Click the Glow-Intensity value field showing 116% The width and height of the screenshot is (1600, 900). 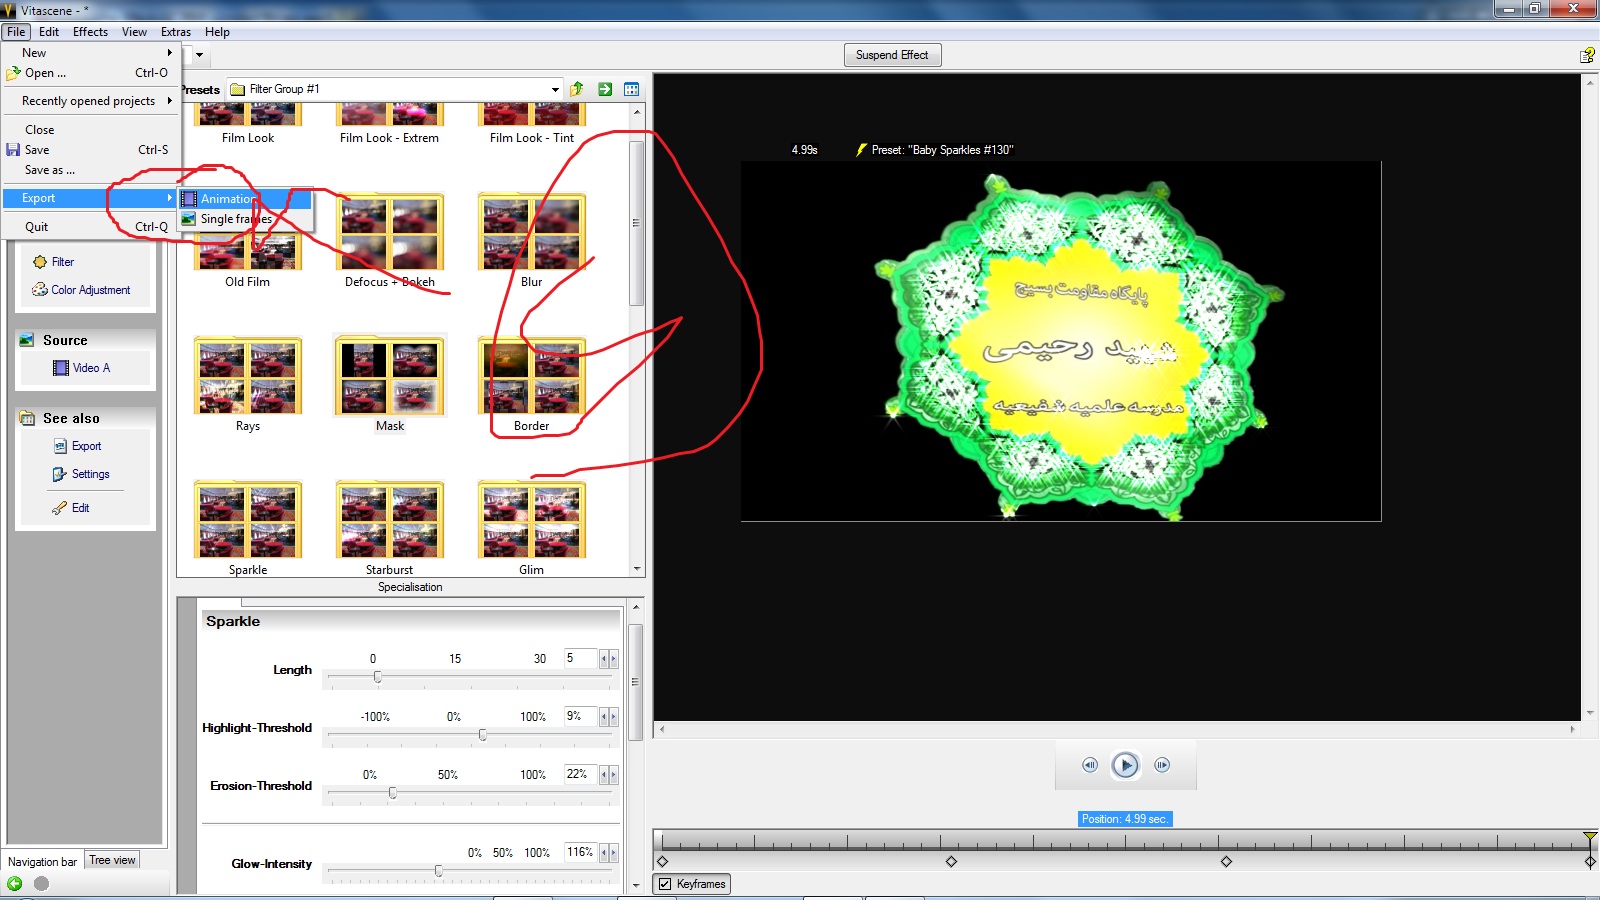(x=580, y=853)
